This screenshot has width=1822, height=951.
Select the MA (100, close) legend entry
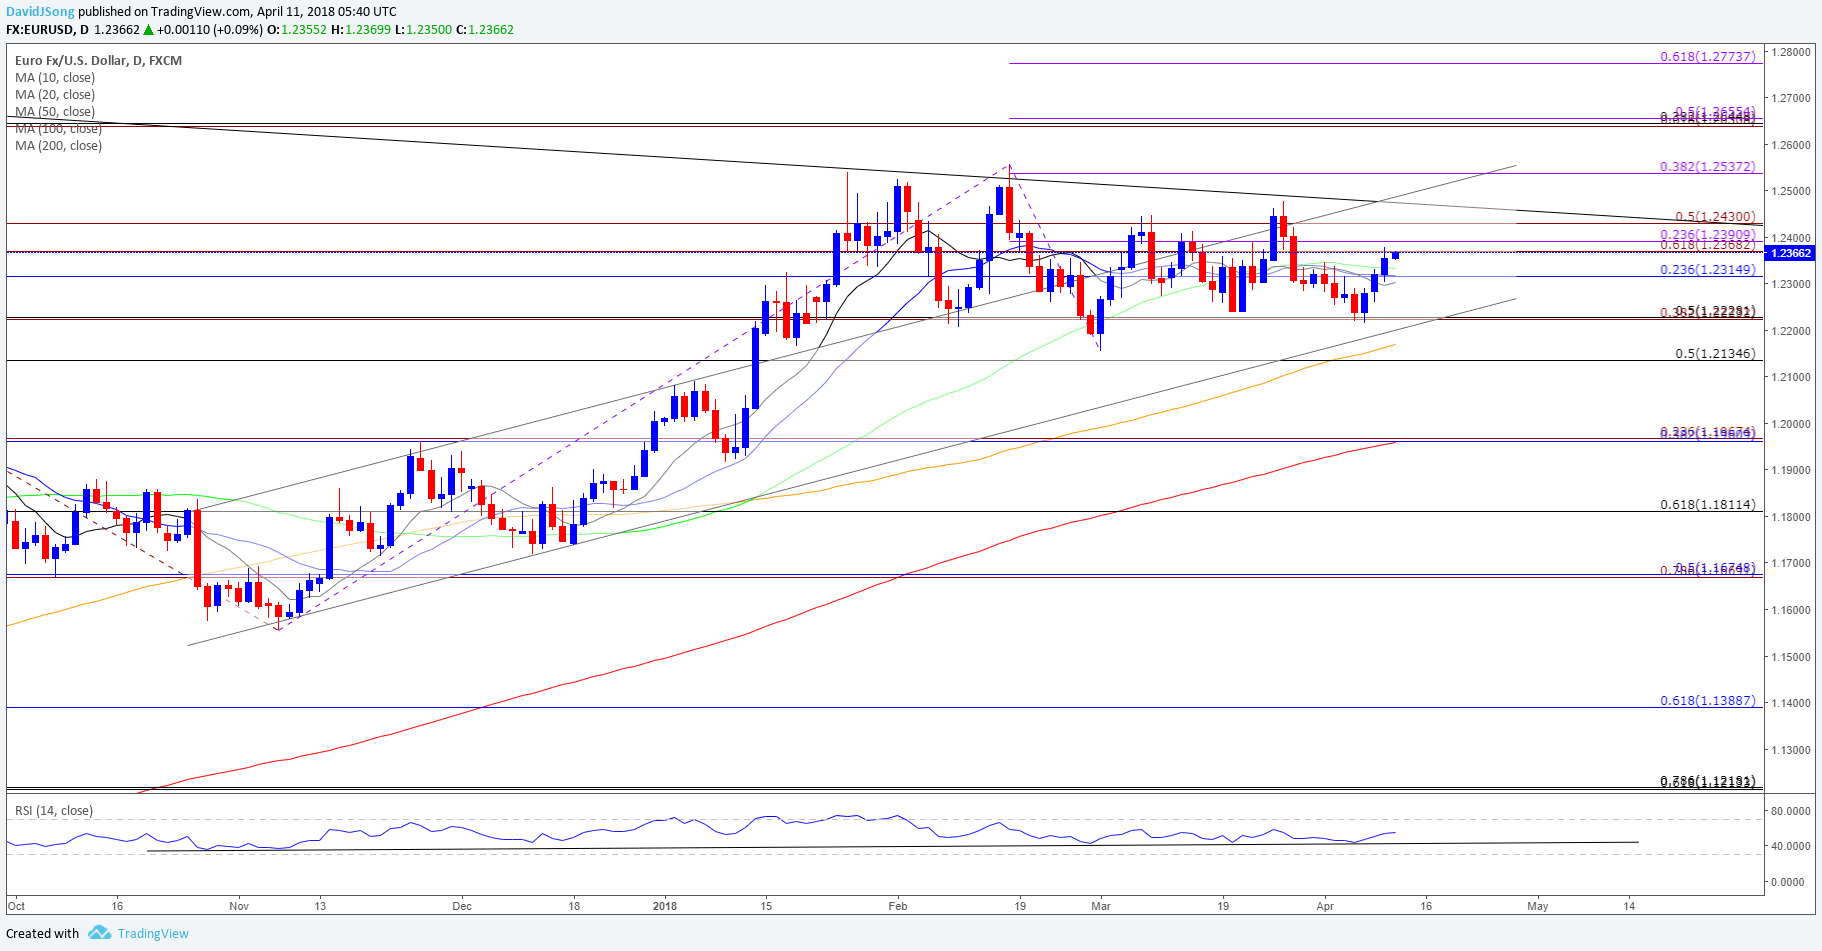click(x=58, y=128)
